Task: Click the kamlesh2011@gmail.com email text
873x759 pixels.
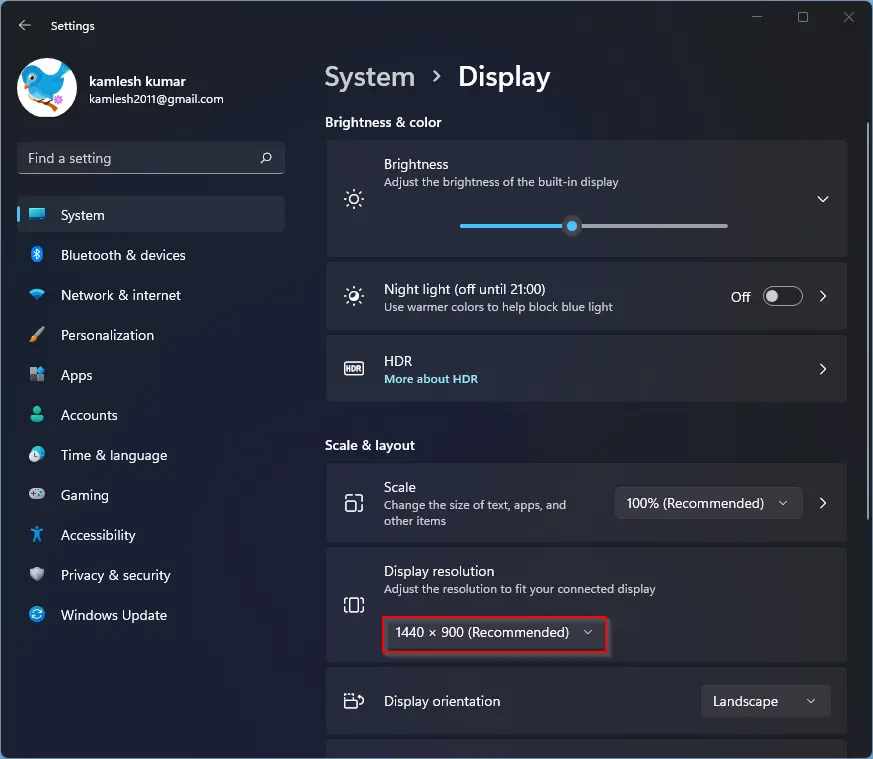Action: point(156,99)
